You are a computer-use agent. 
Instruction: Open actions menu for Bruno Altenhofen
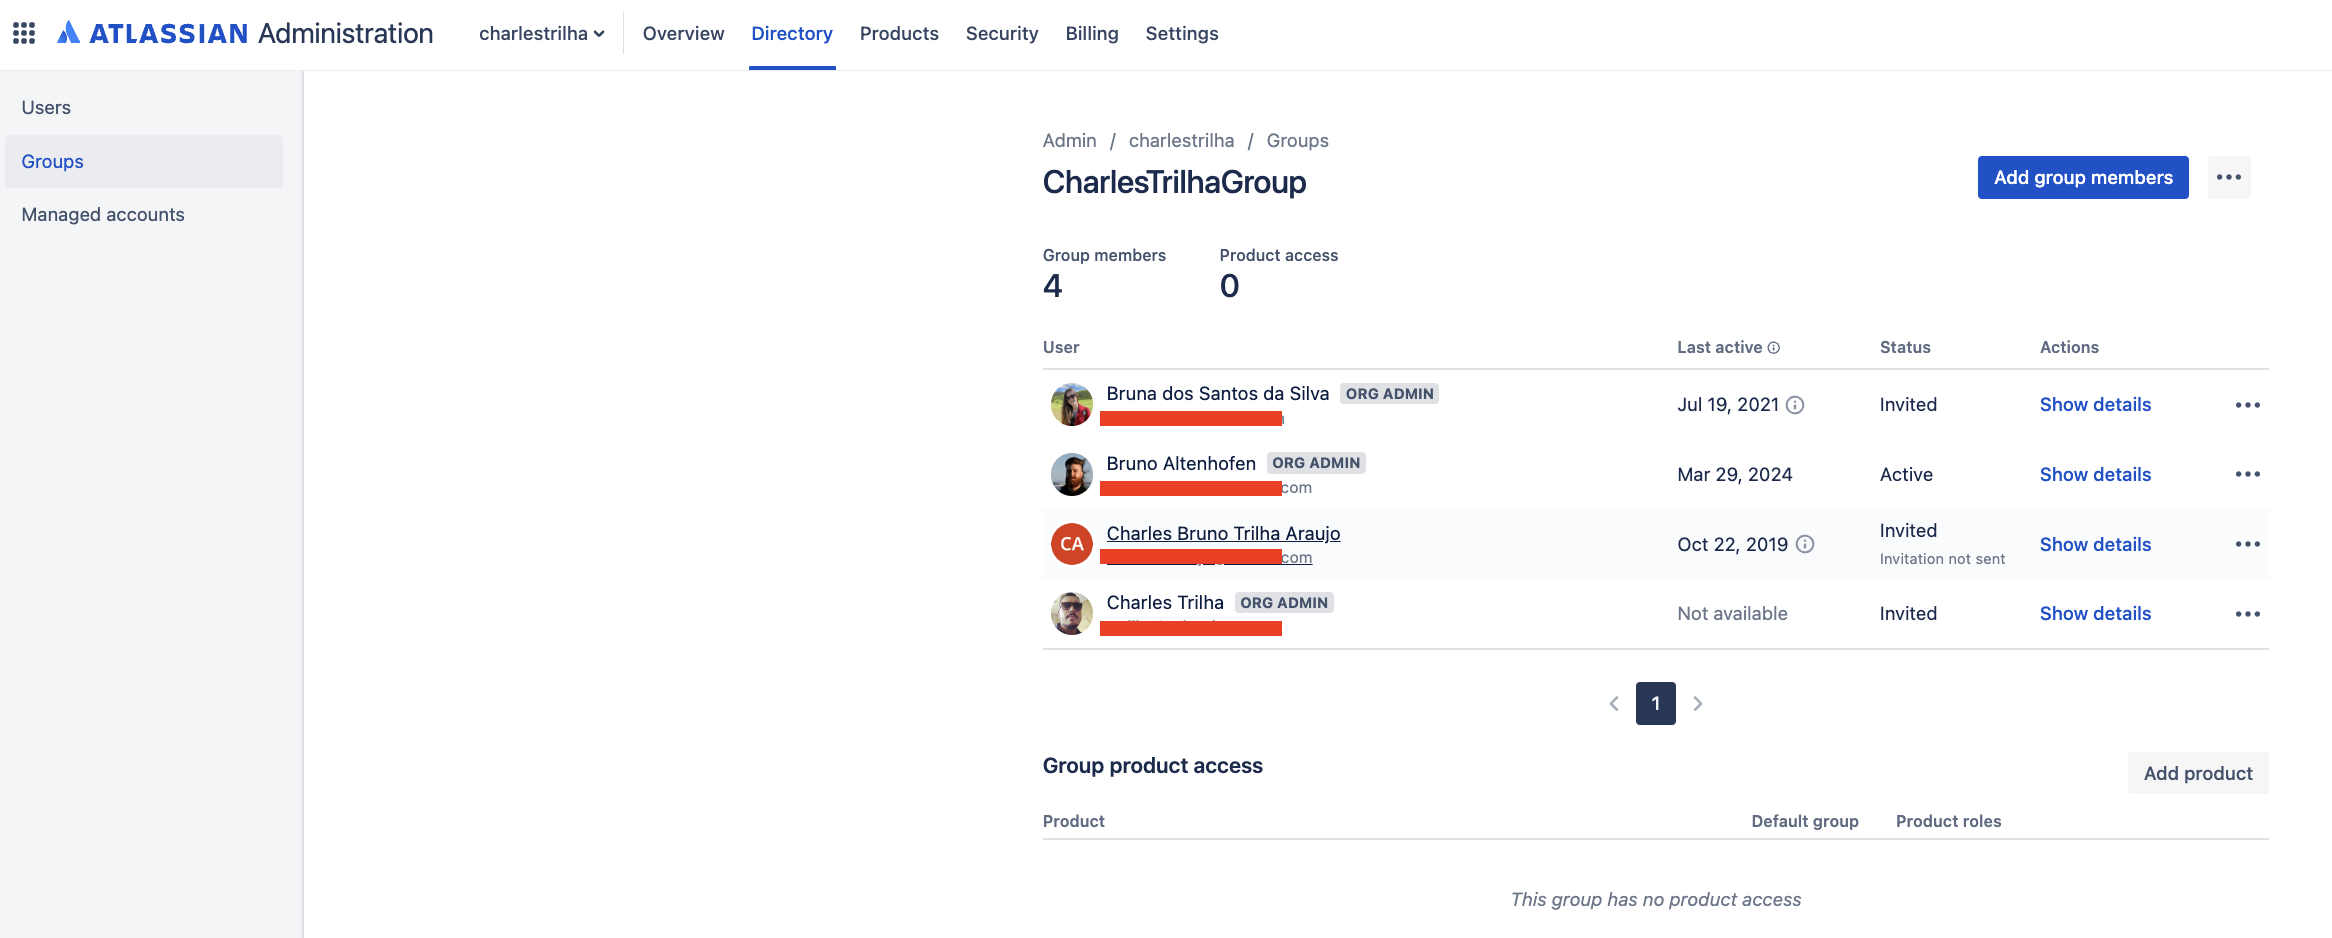[x=2247, y=474]
